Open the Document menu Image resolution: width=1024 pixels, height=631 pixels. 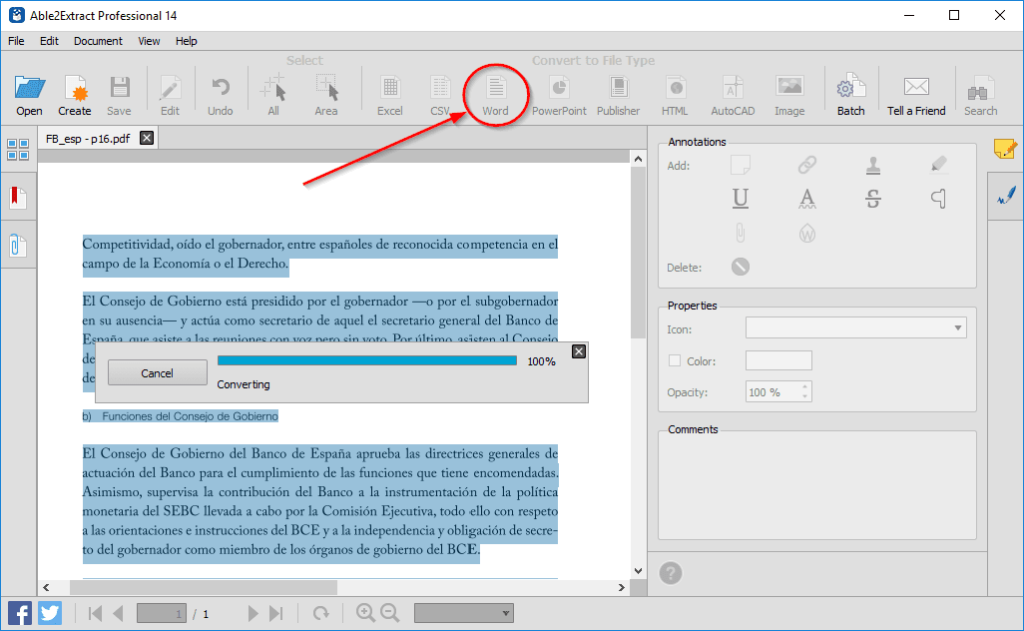[x=97, y=41]
